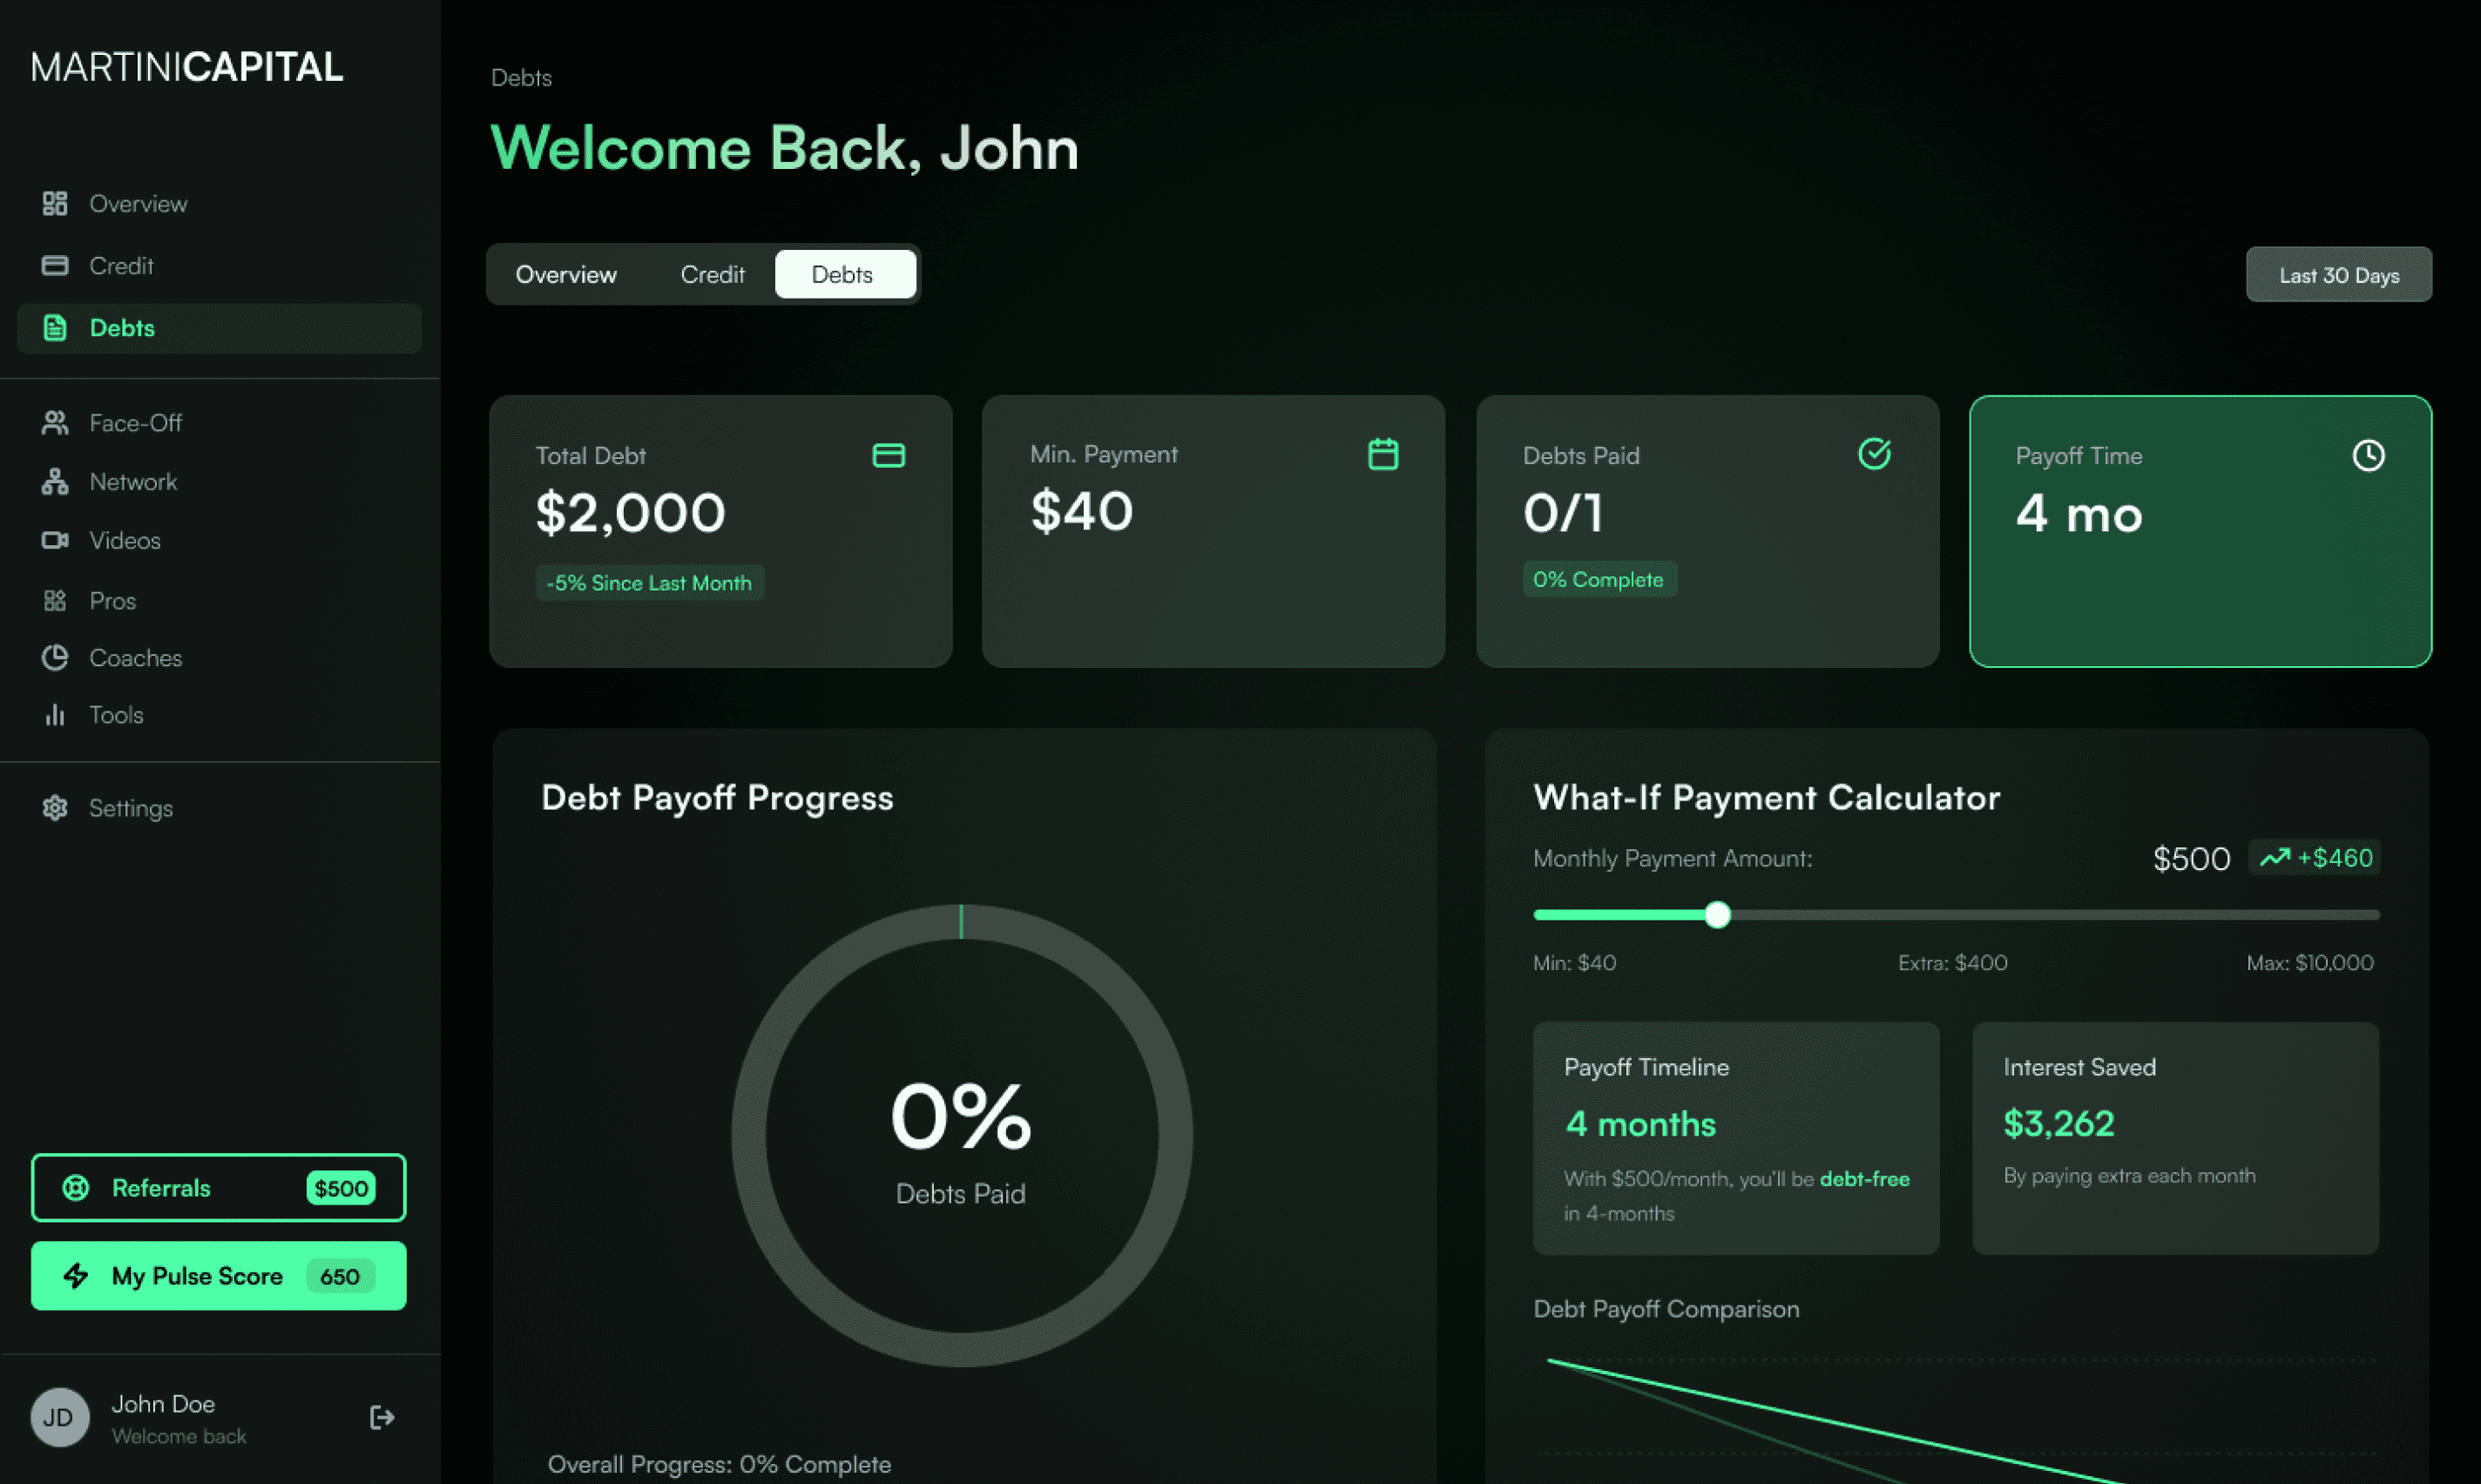
Task: Click the Referrals $500 button
Action: [218, 1188]
